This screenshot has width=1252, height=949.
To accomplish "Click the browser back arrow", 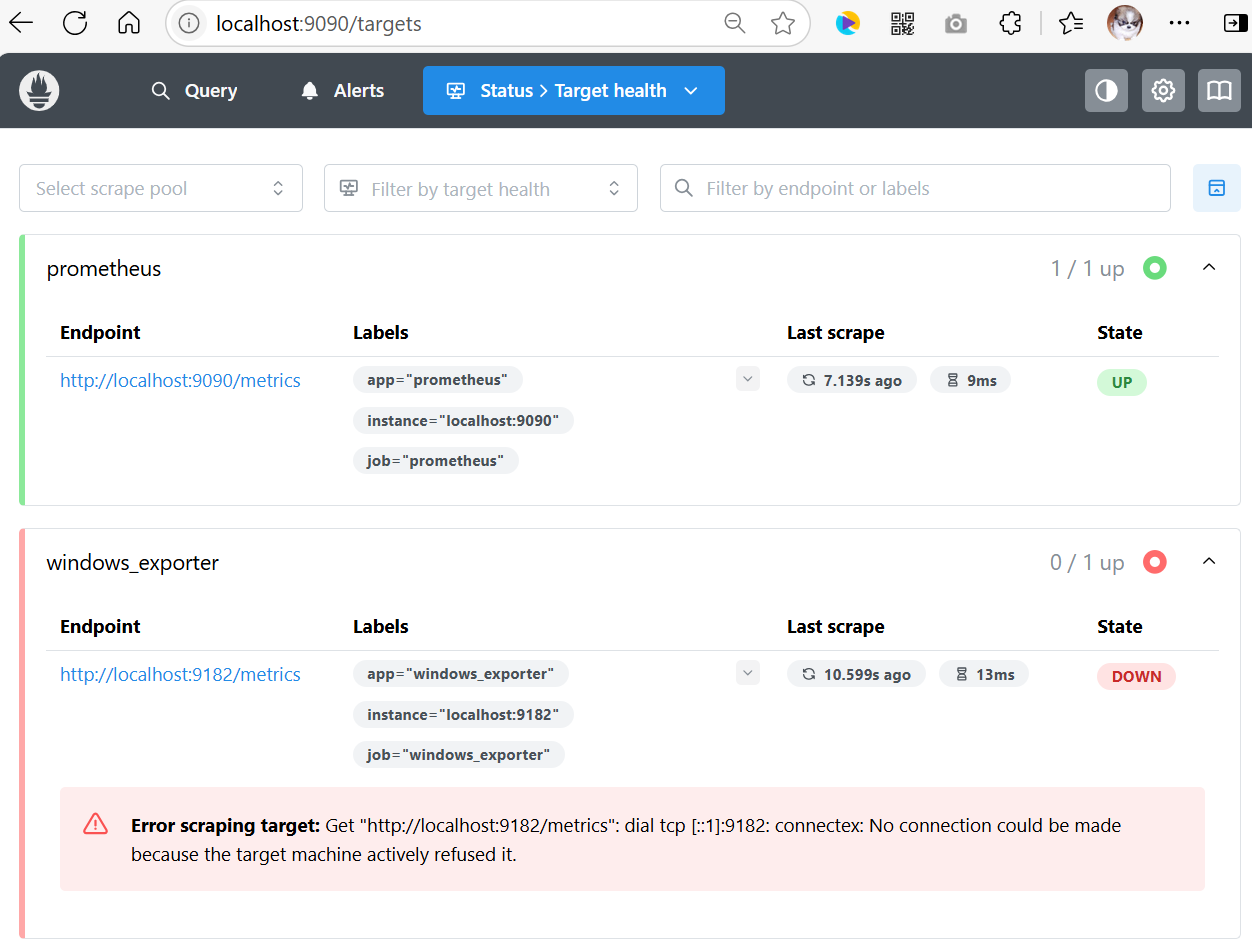I will (21, 23).
